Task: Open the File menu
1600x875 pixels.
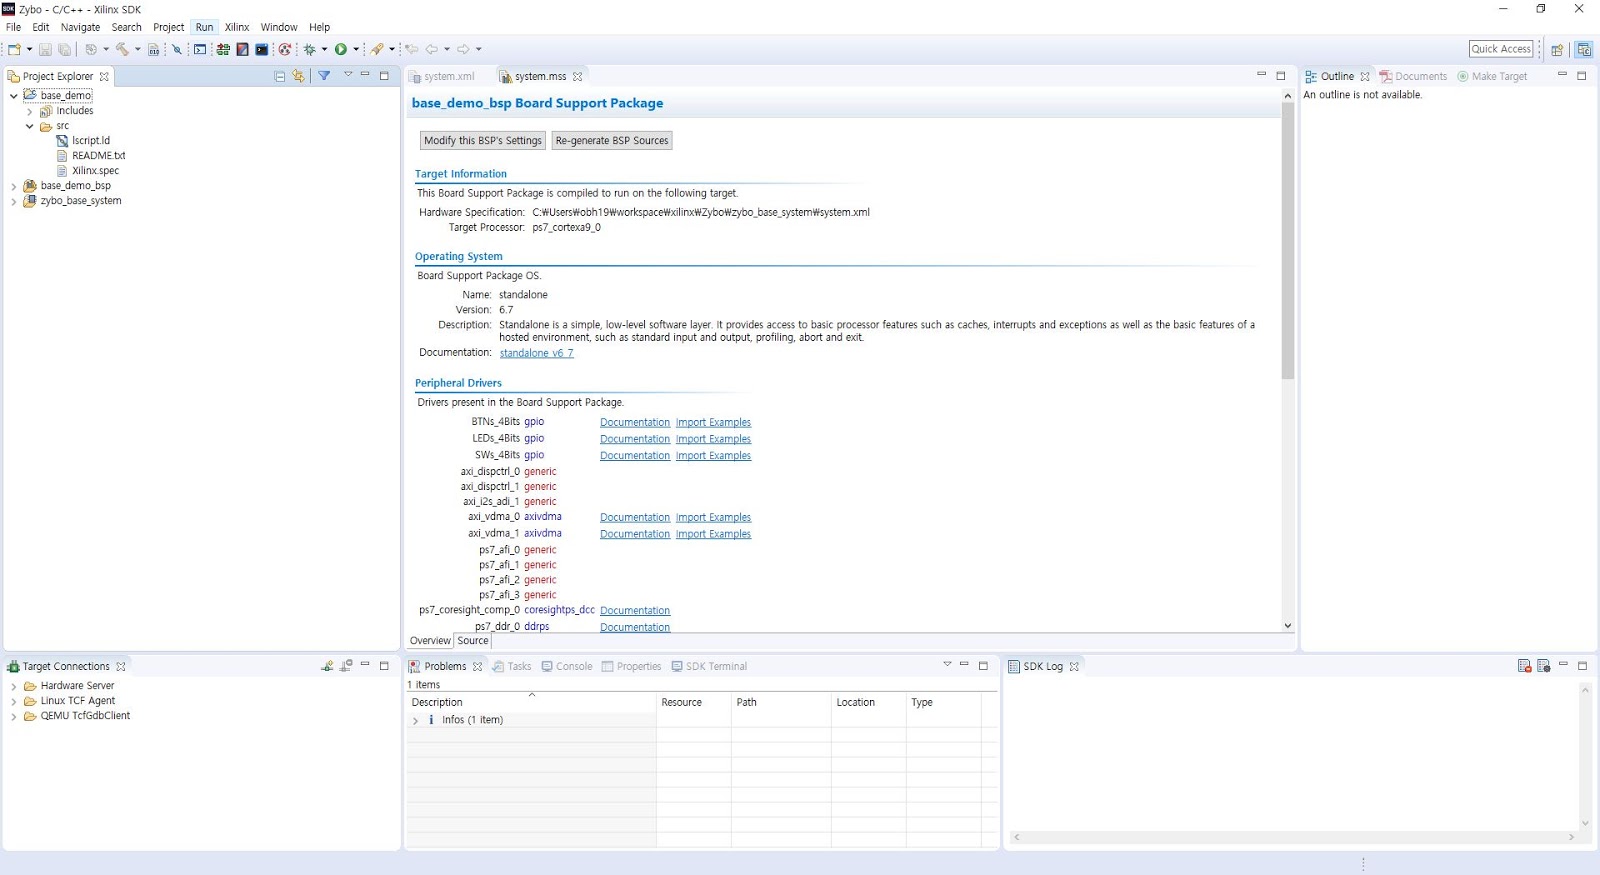Action: pyautogui.click(x=13, y=27)
